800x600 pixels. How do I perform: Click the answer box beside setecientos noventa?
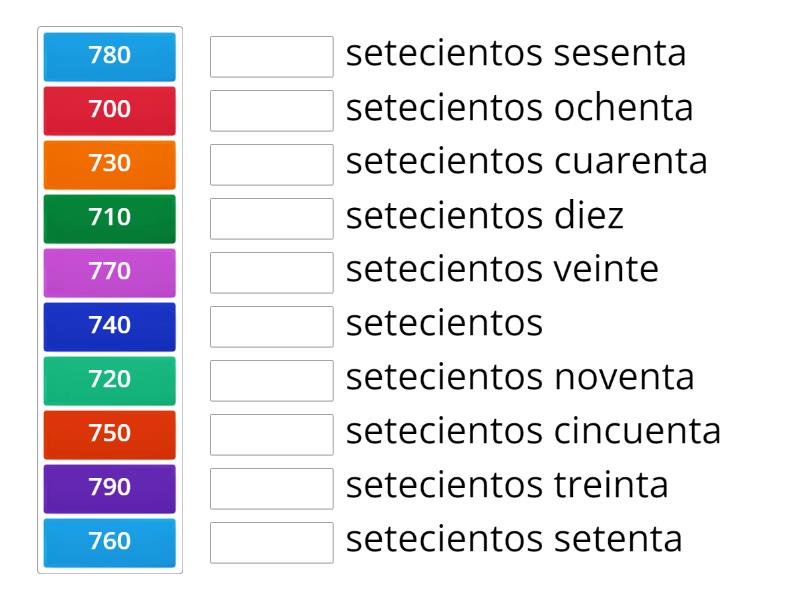(272, 380)
